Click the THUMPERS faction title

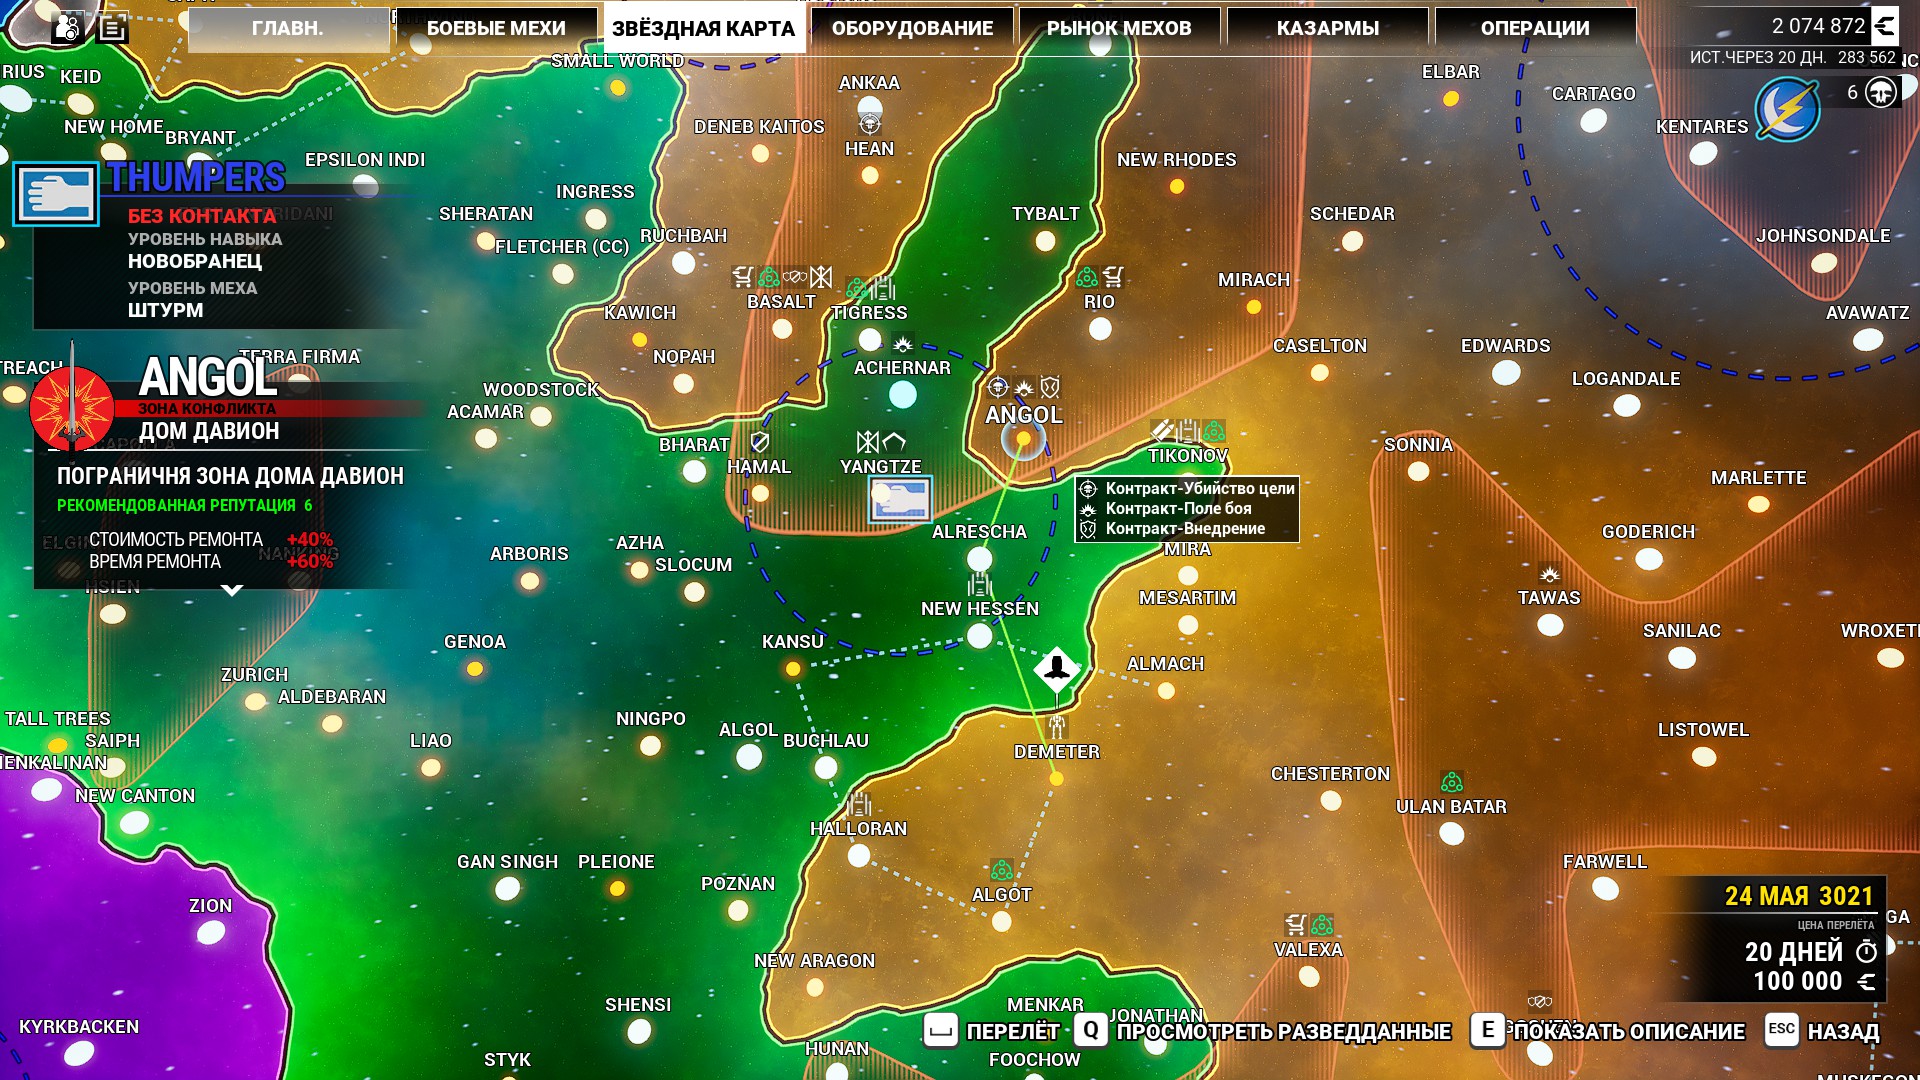(x=196, y=177)
